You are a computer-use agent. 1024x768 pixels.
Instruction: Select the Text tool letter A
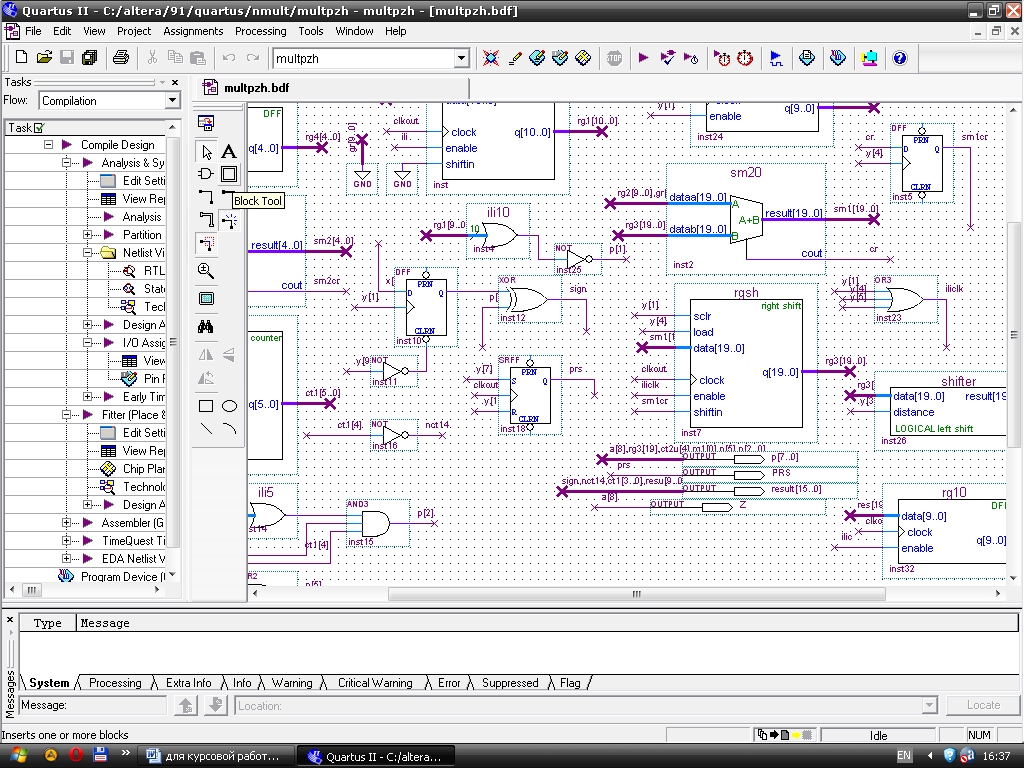point(229,152)
